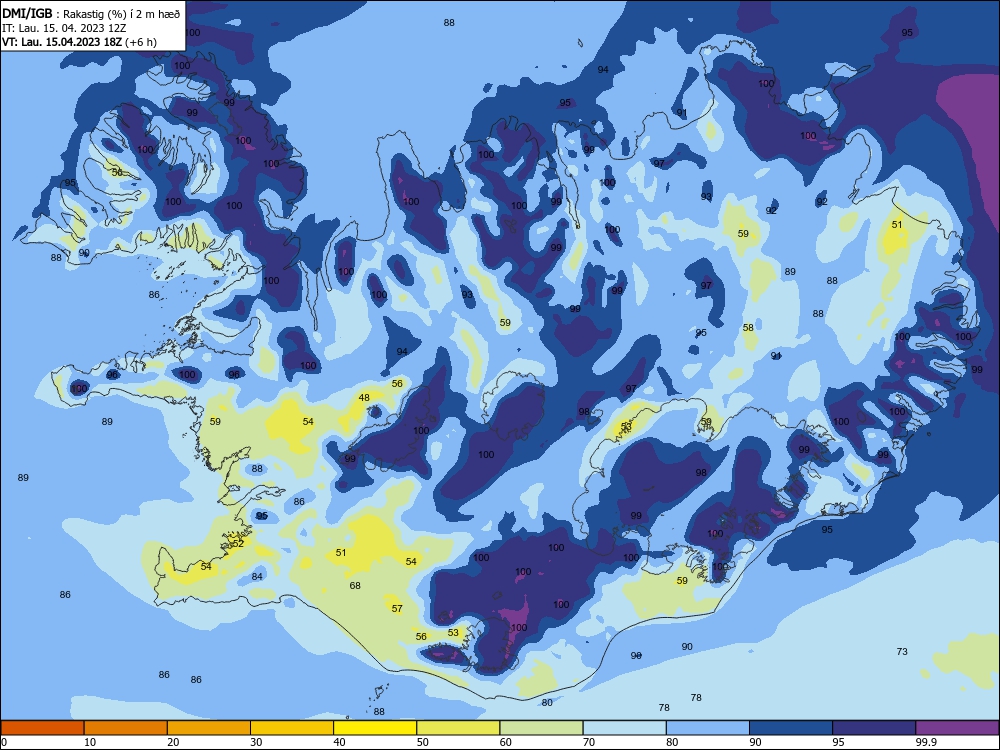Click the '84' humidity value on the map
Screen dimensions: 1000x750
point(257,577)
